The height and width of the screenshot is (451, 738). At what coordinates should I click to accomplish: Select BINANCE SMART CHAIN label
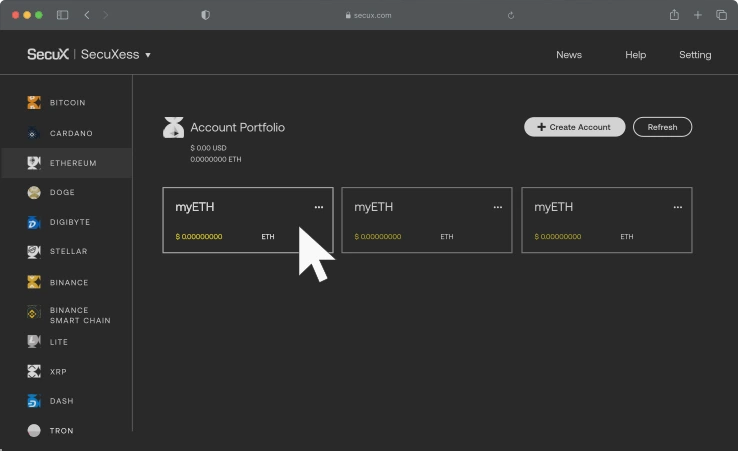[x=80, y=315]
